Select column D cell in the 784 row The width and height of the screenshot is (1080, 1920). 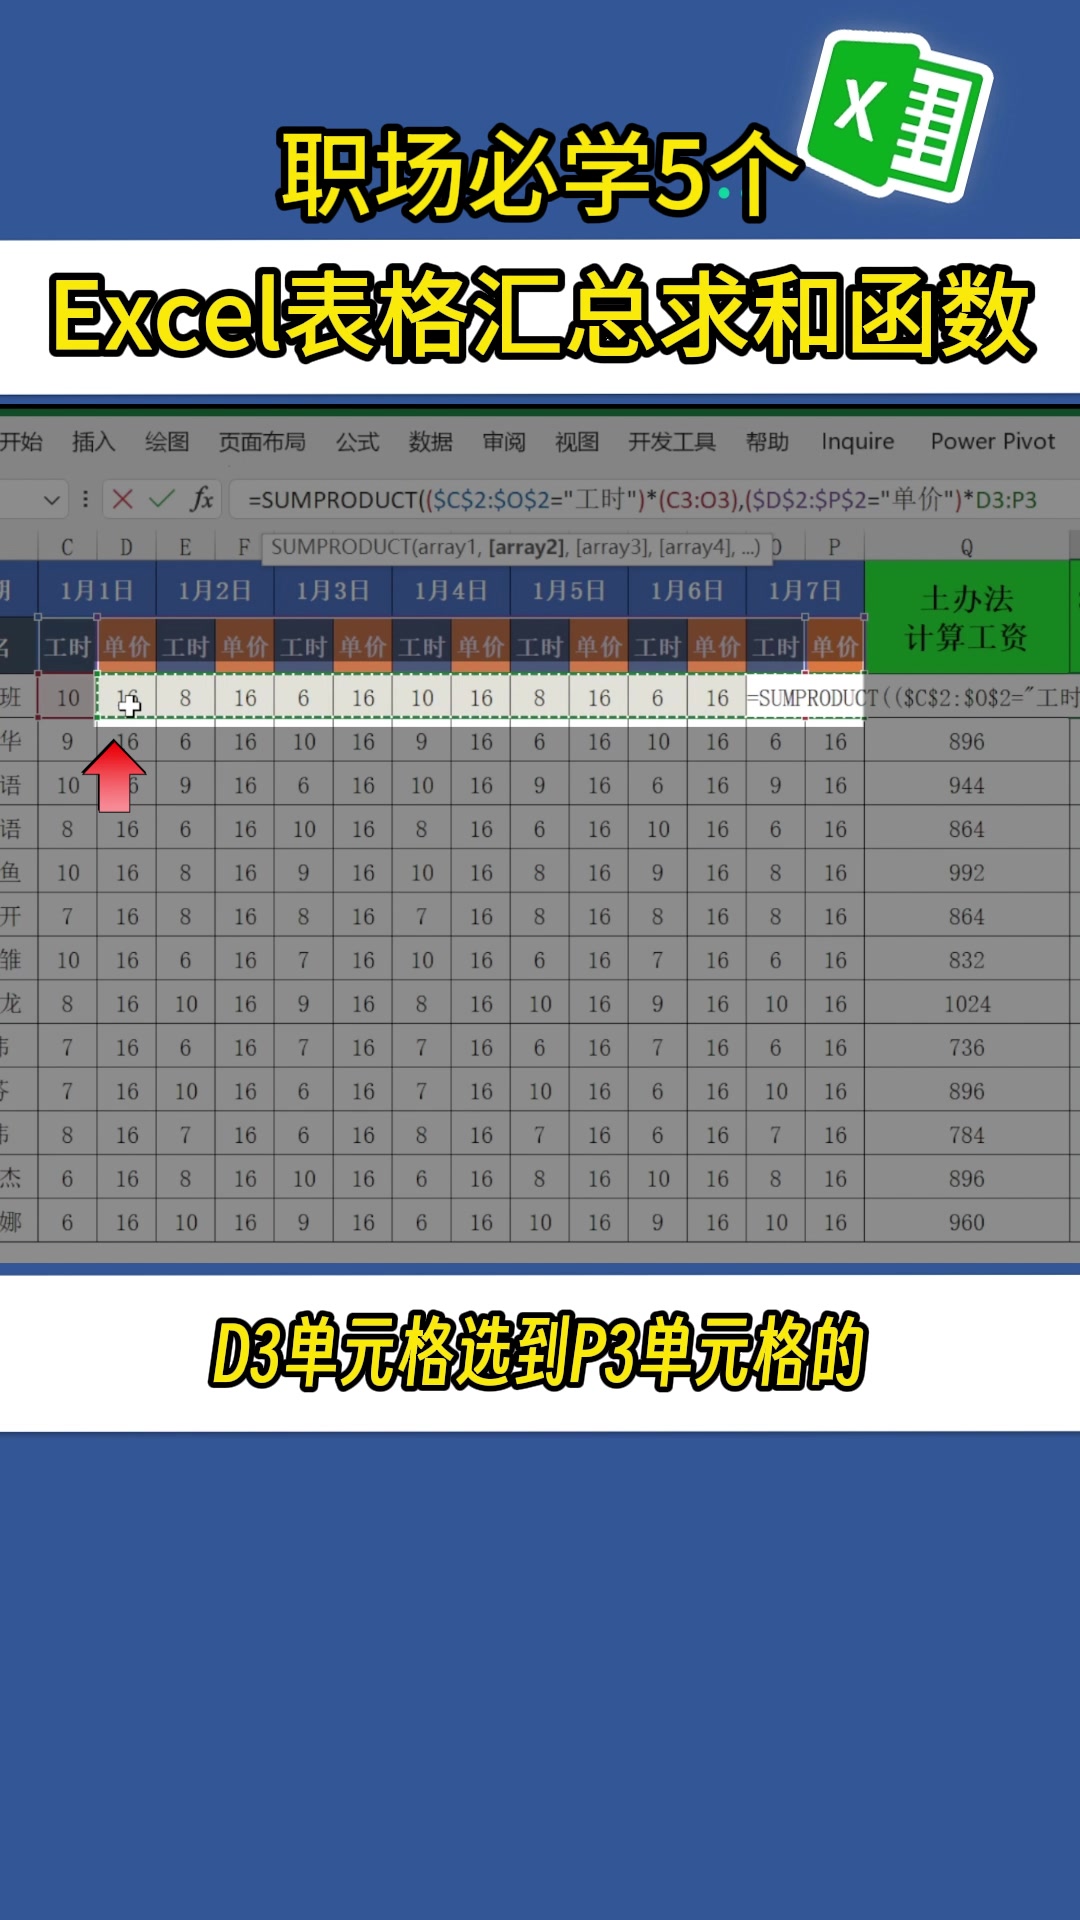coord(126,1135)
